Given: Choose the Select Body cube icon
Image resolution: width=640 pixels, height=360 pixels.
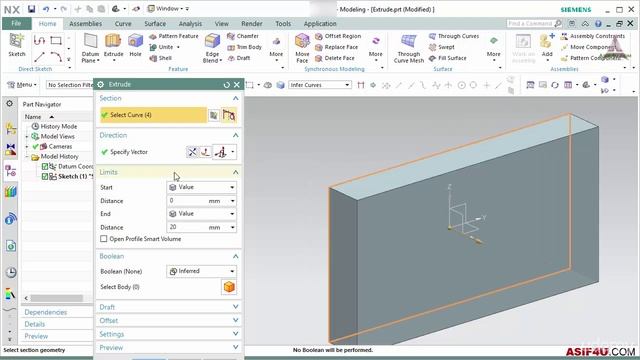Looking at the screenshot, I should [229, 287].
